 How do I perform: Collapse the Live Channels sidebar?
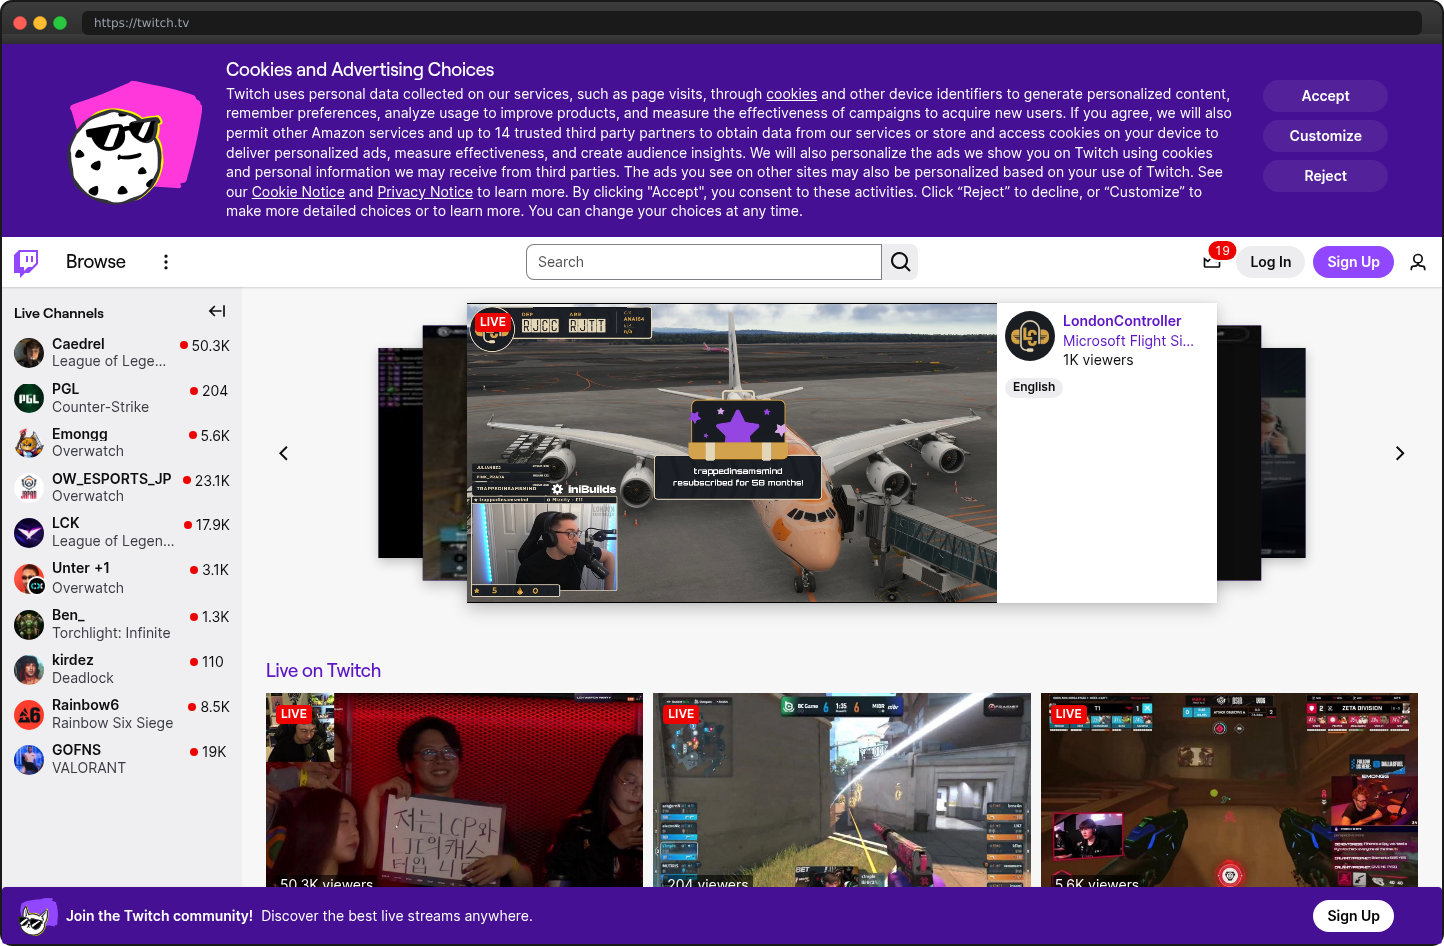216,311
